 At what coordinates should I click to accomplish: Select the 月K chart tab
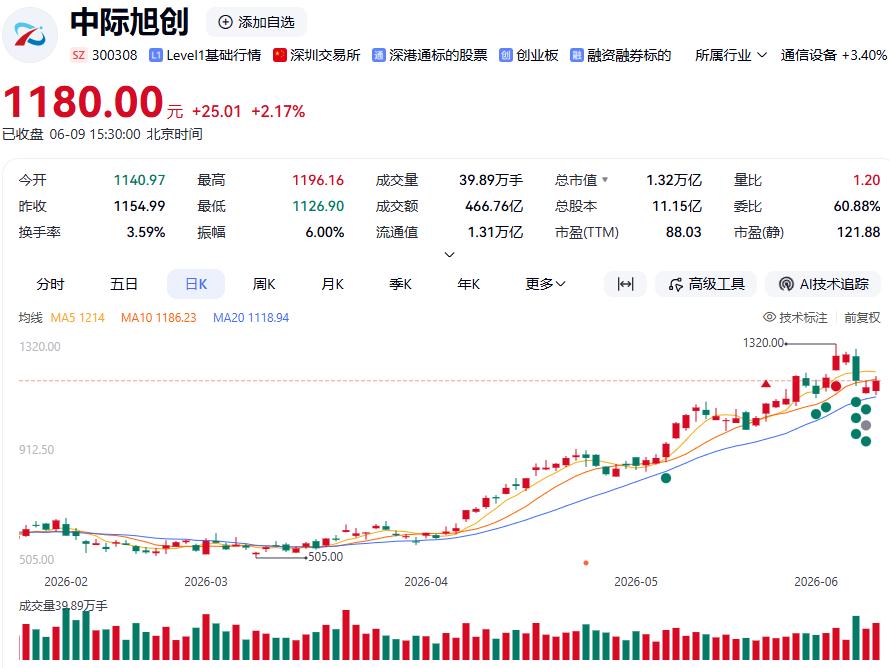(332, 284)
